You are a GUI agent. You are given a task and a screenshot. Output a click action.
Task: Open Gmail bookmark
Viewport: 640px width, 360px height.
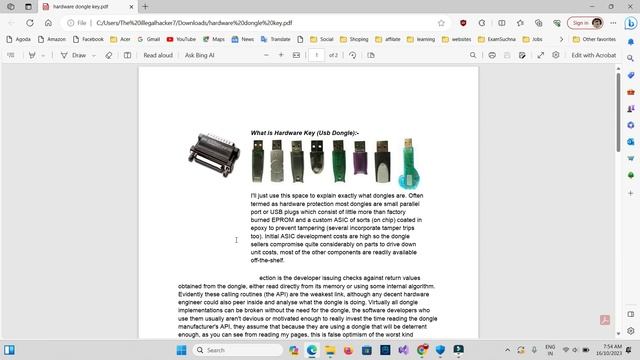coord(149,39)
